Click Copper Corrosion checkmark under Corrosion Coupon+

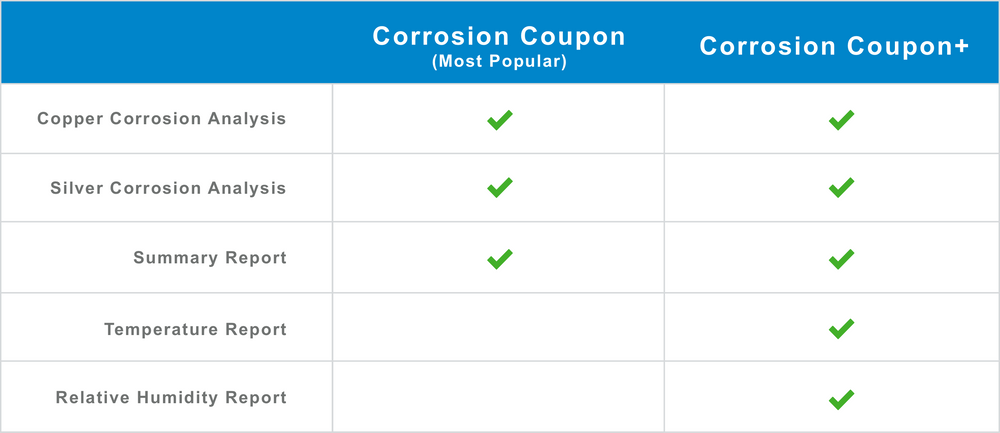(x=841, y=120)
